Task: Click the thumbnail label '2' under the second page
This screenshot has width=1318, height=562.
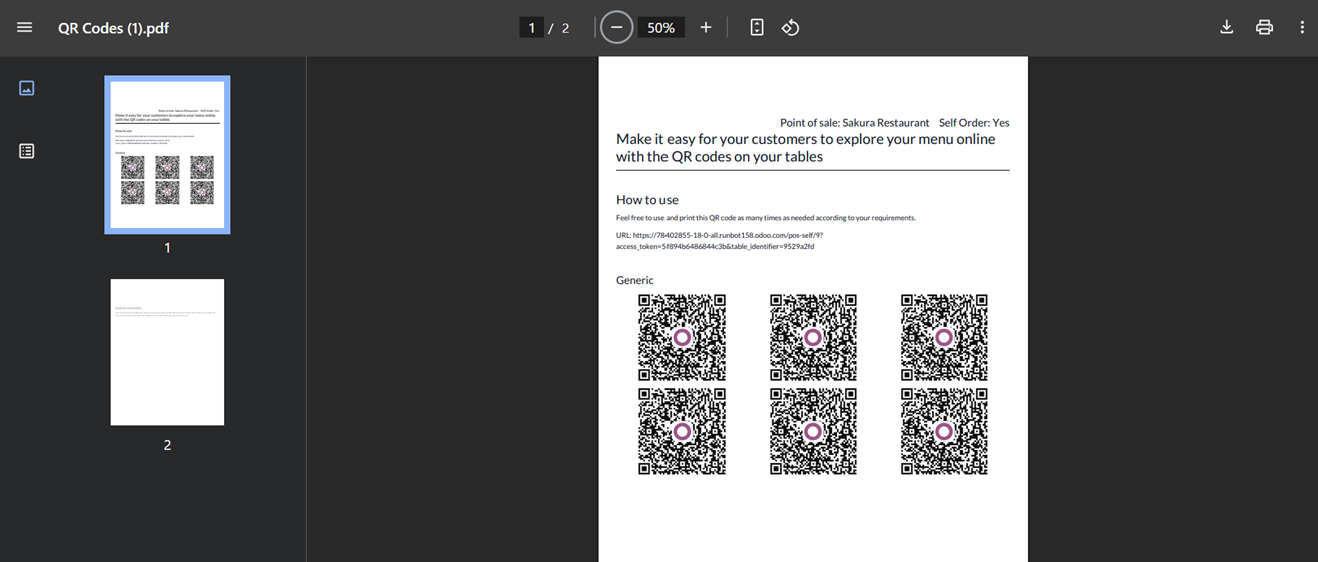Action: click(167, 445)
